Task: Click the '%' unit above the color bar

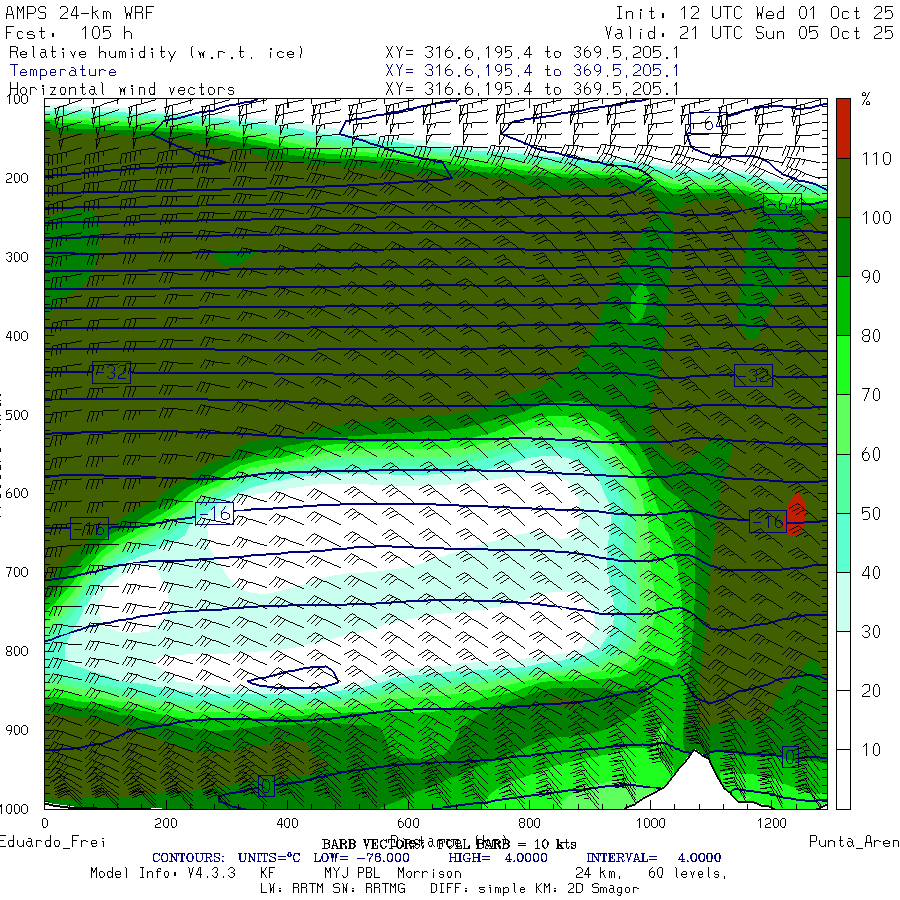Action: click(866, 99)
